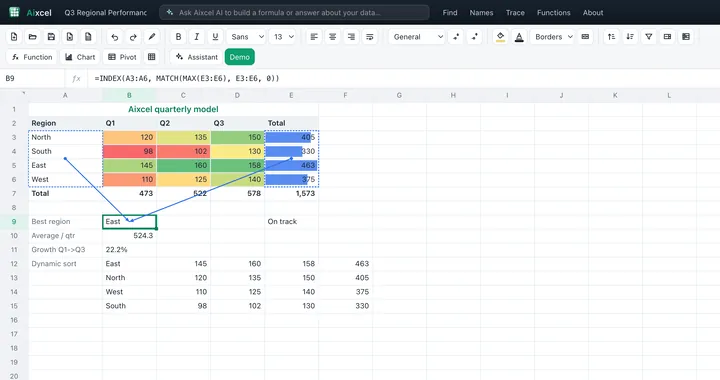Click the fx icon beside the formula bar
This screenshot has height=380, width=720.
coord(76,78)
